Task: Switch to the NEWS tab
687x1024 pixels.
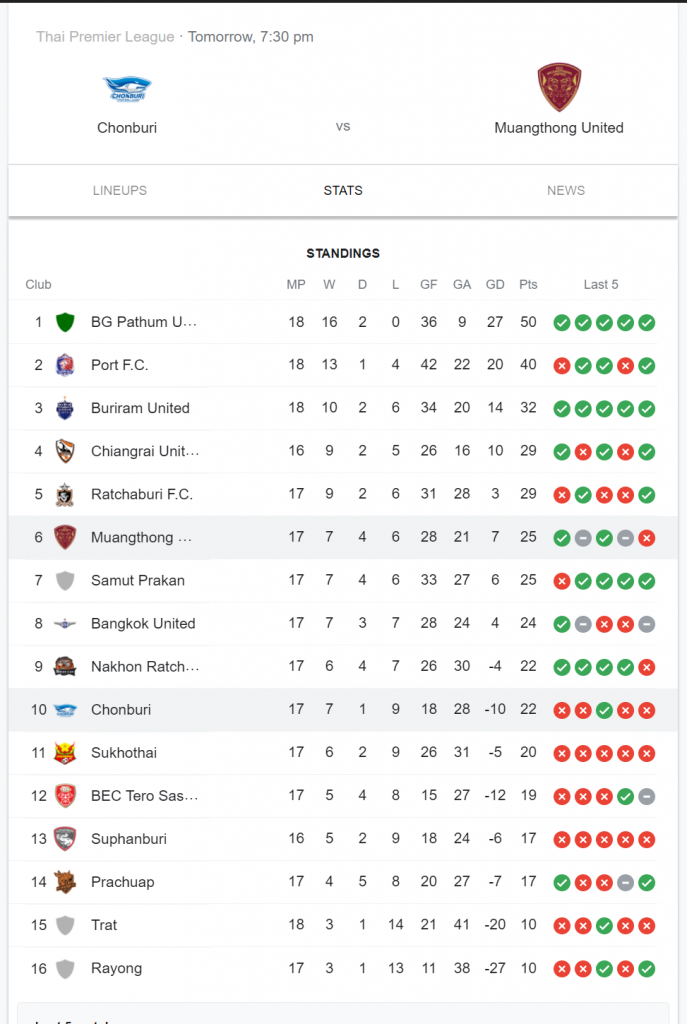Action: (x=566, y=191)
